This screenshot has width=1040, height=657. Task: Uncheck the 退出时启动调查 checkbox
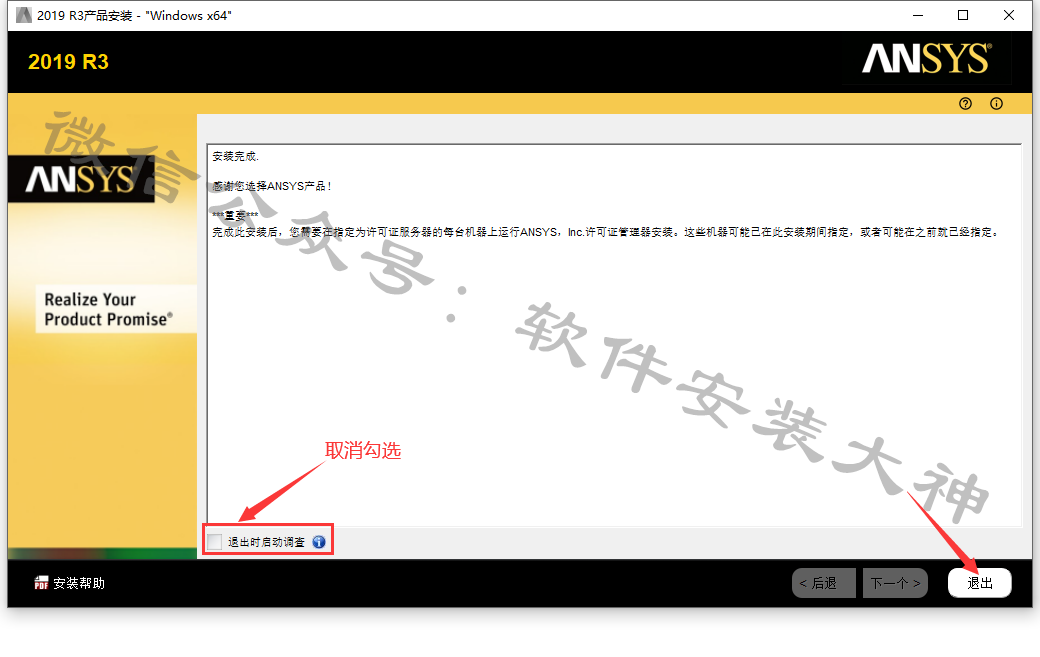[215, 542]
